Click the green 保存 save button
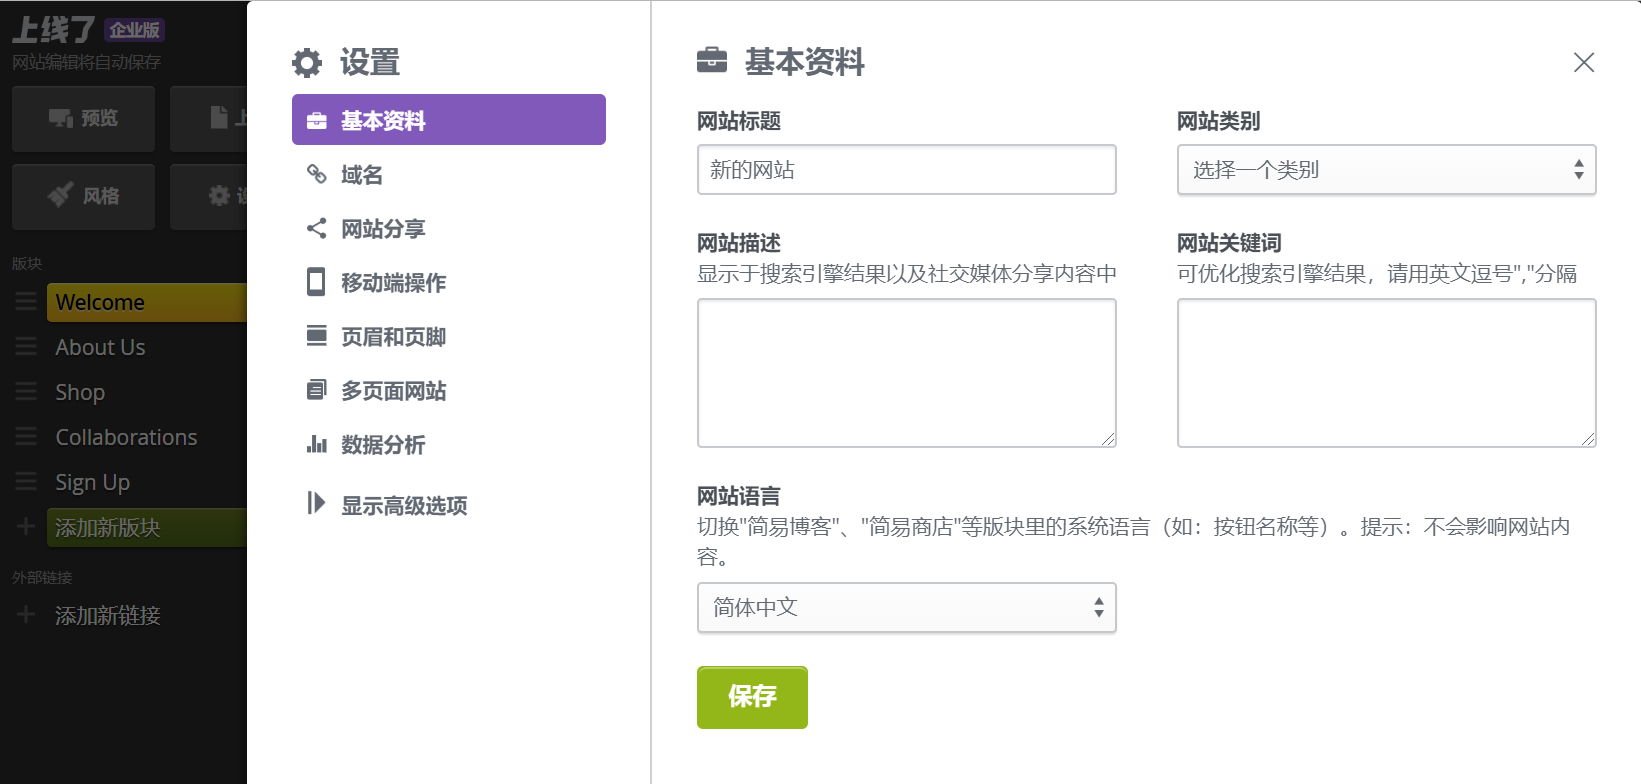 click(x=752, y=697)
